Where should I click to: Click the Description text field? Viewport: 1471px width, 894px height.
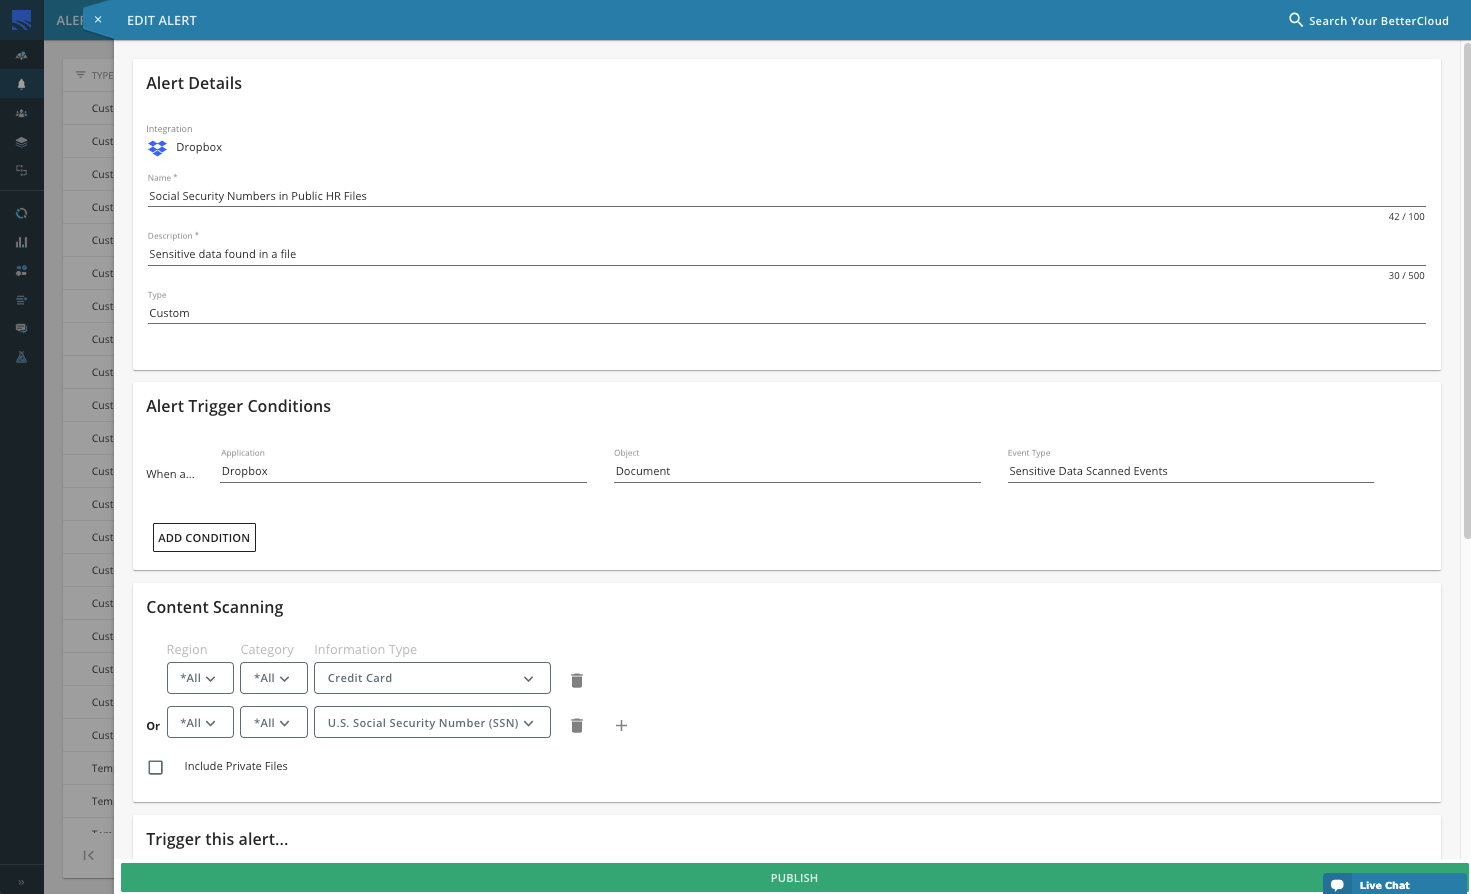click(x=786, y=254)
